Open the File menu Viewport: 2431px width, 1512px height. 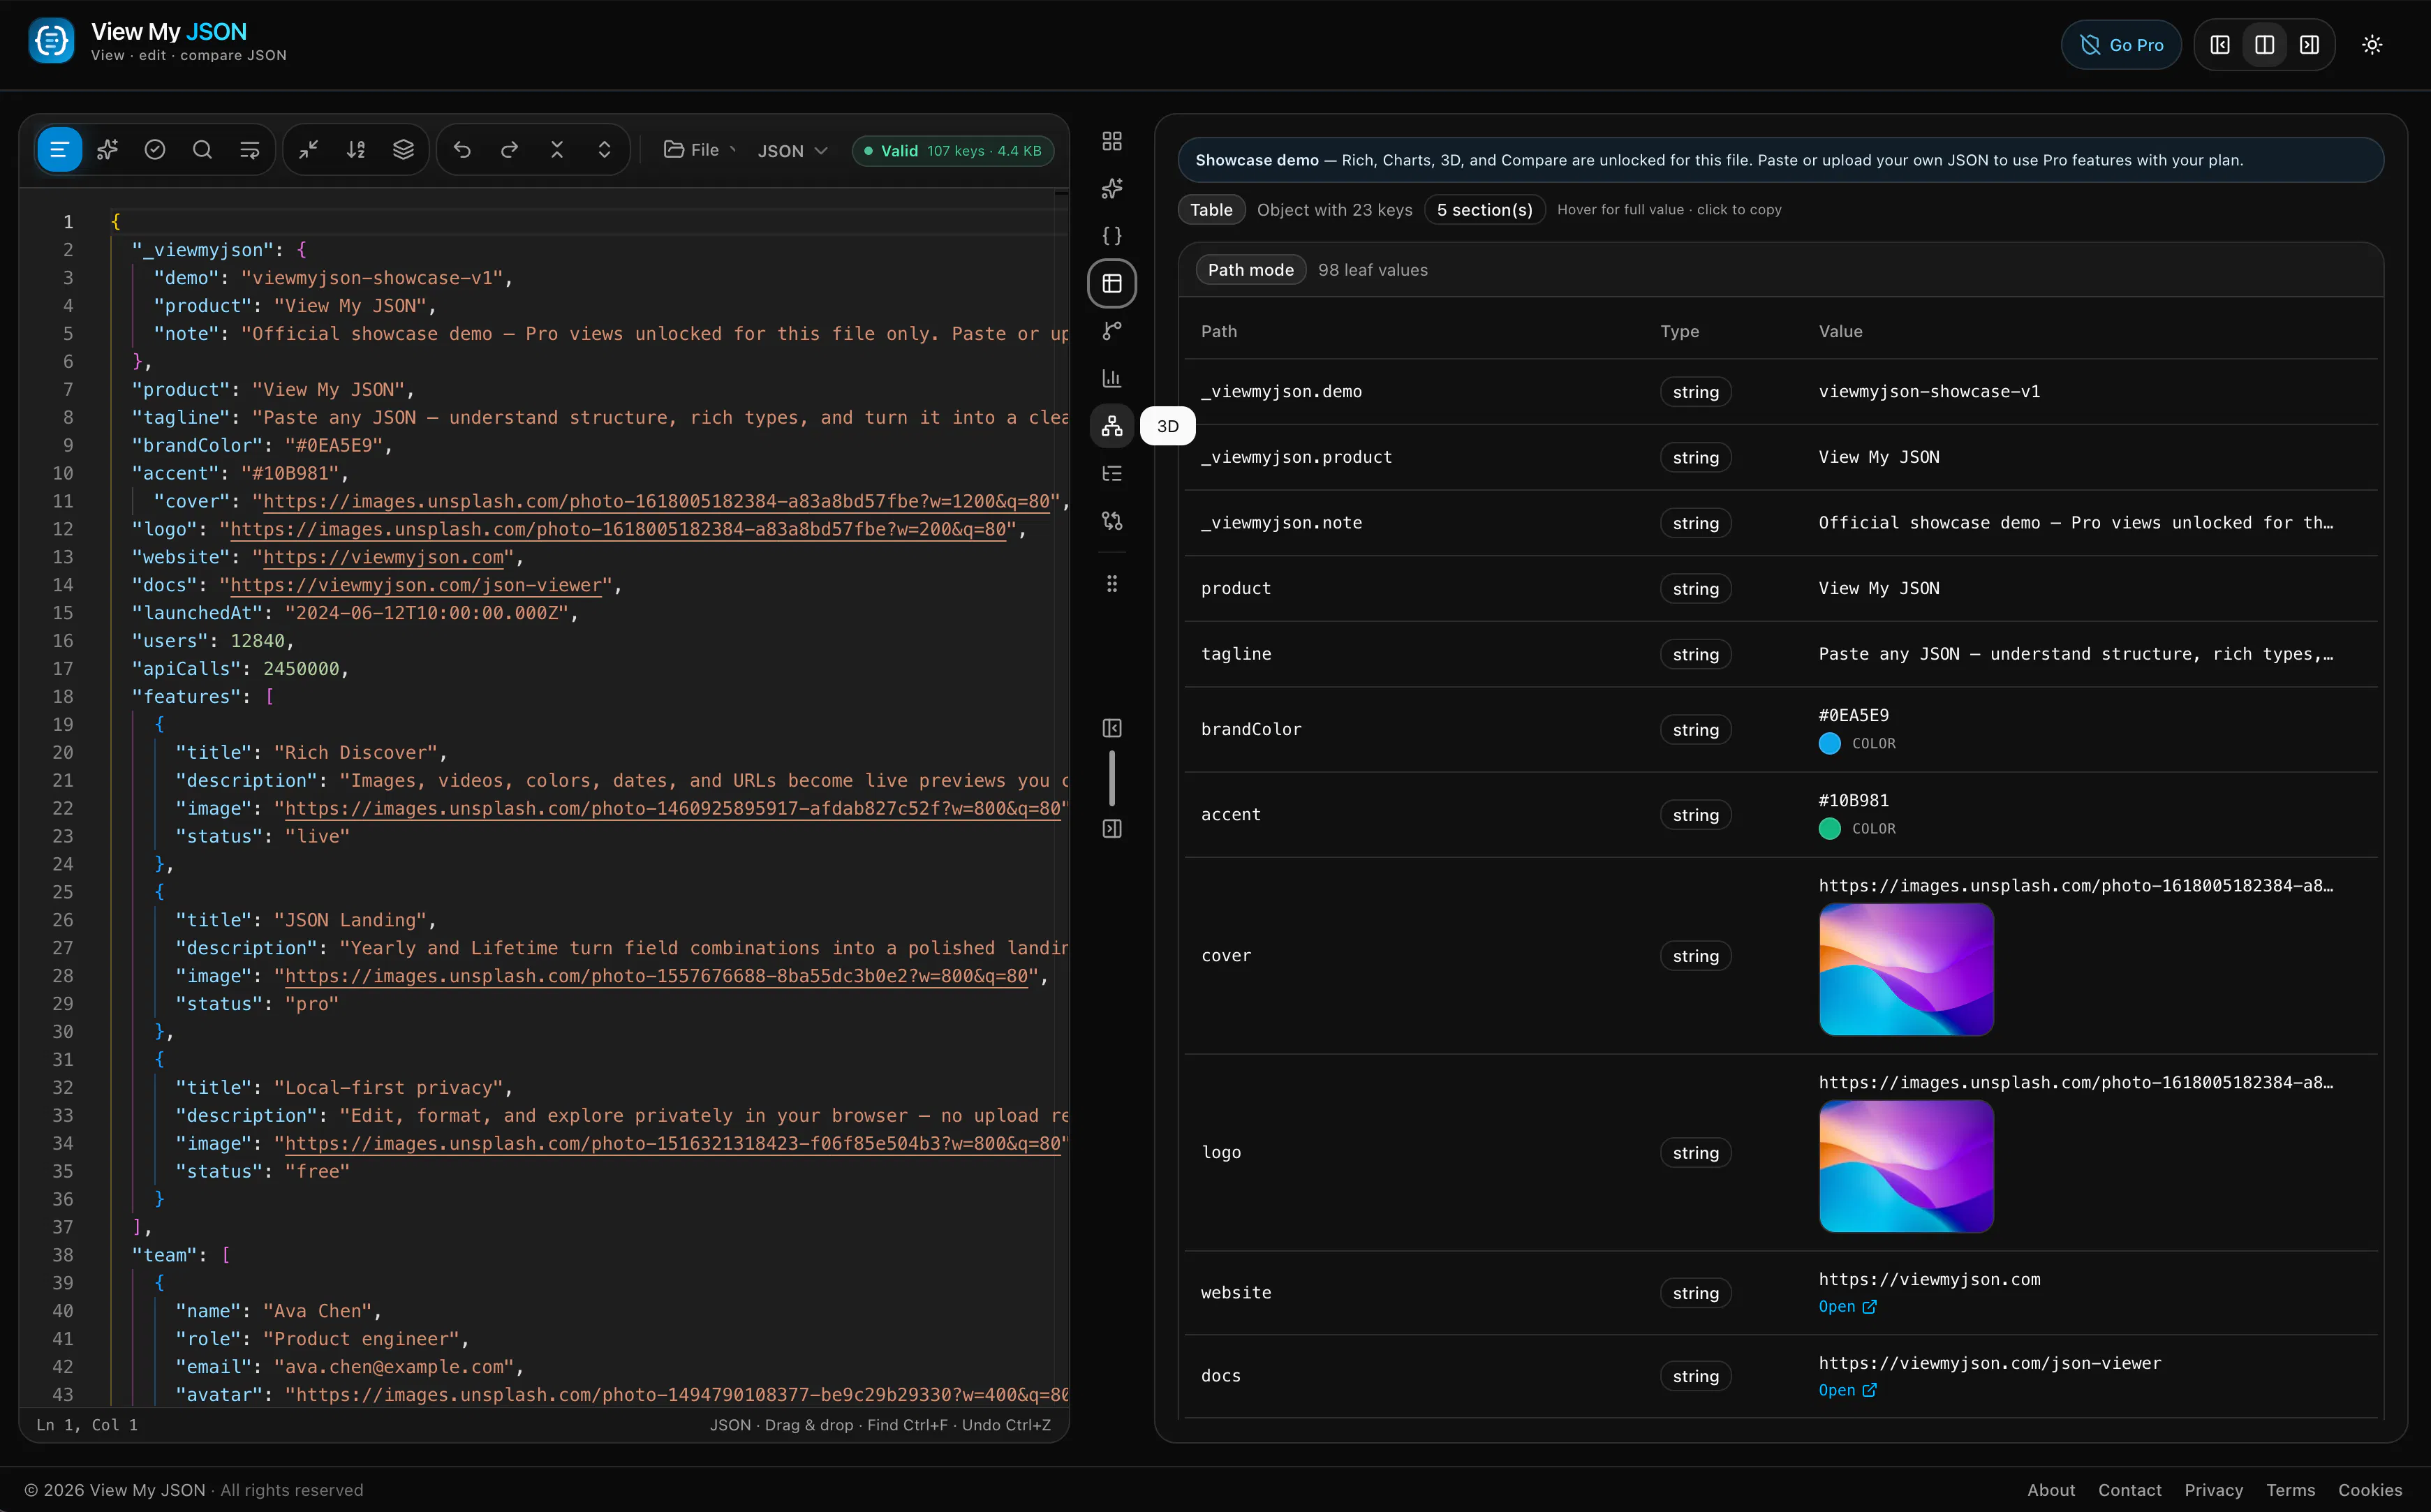700,150
